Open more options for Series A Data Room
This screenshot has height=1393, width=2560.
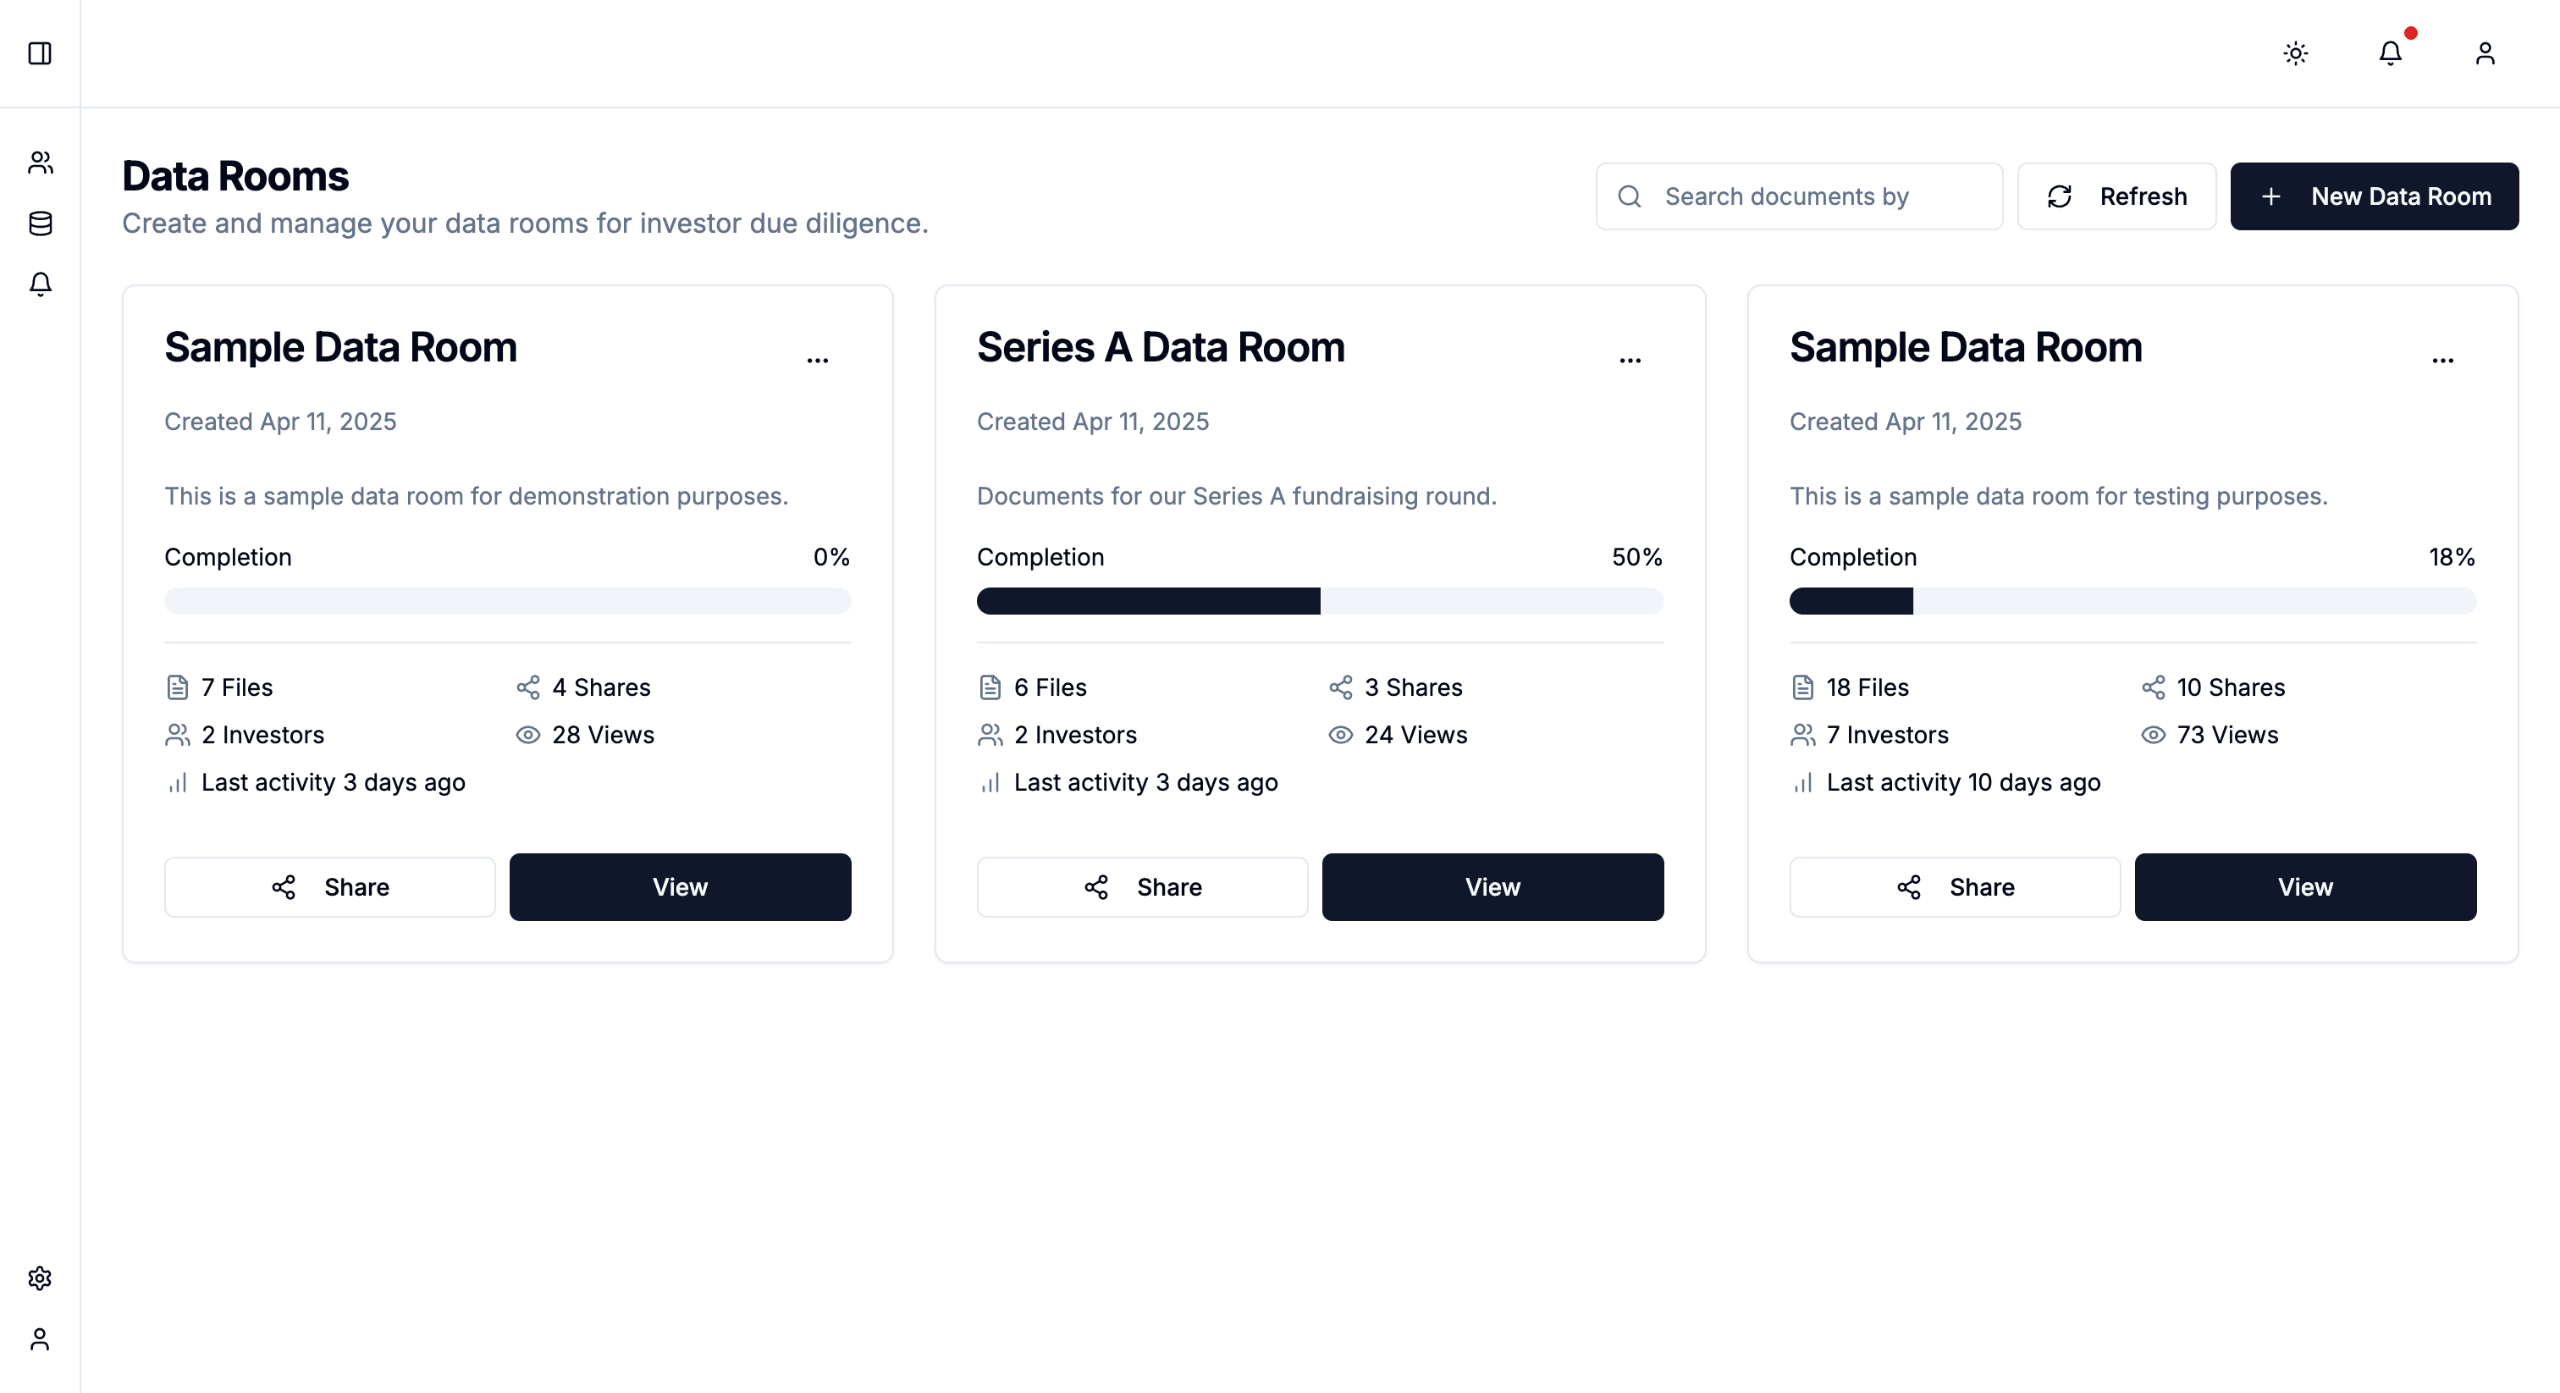point(1630,360)
